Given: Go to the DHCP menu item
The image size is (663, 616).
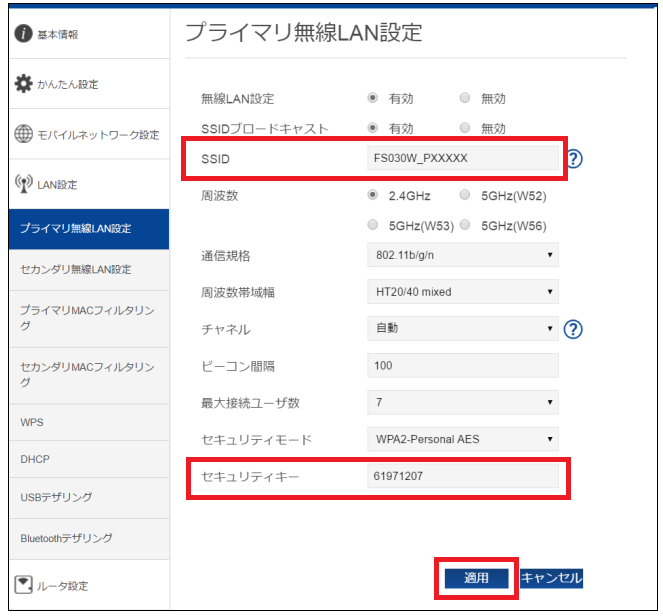Looking at the screenshot, I should point(35,460).
